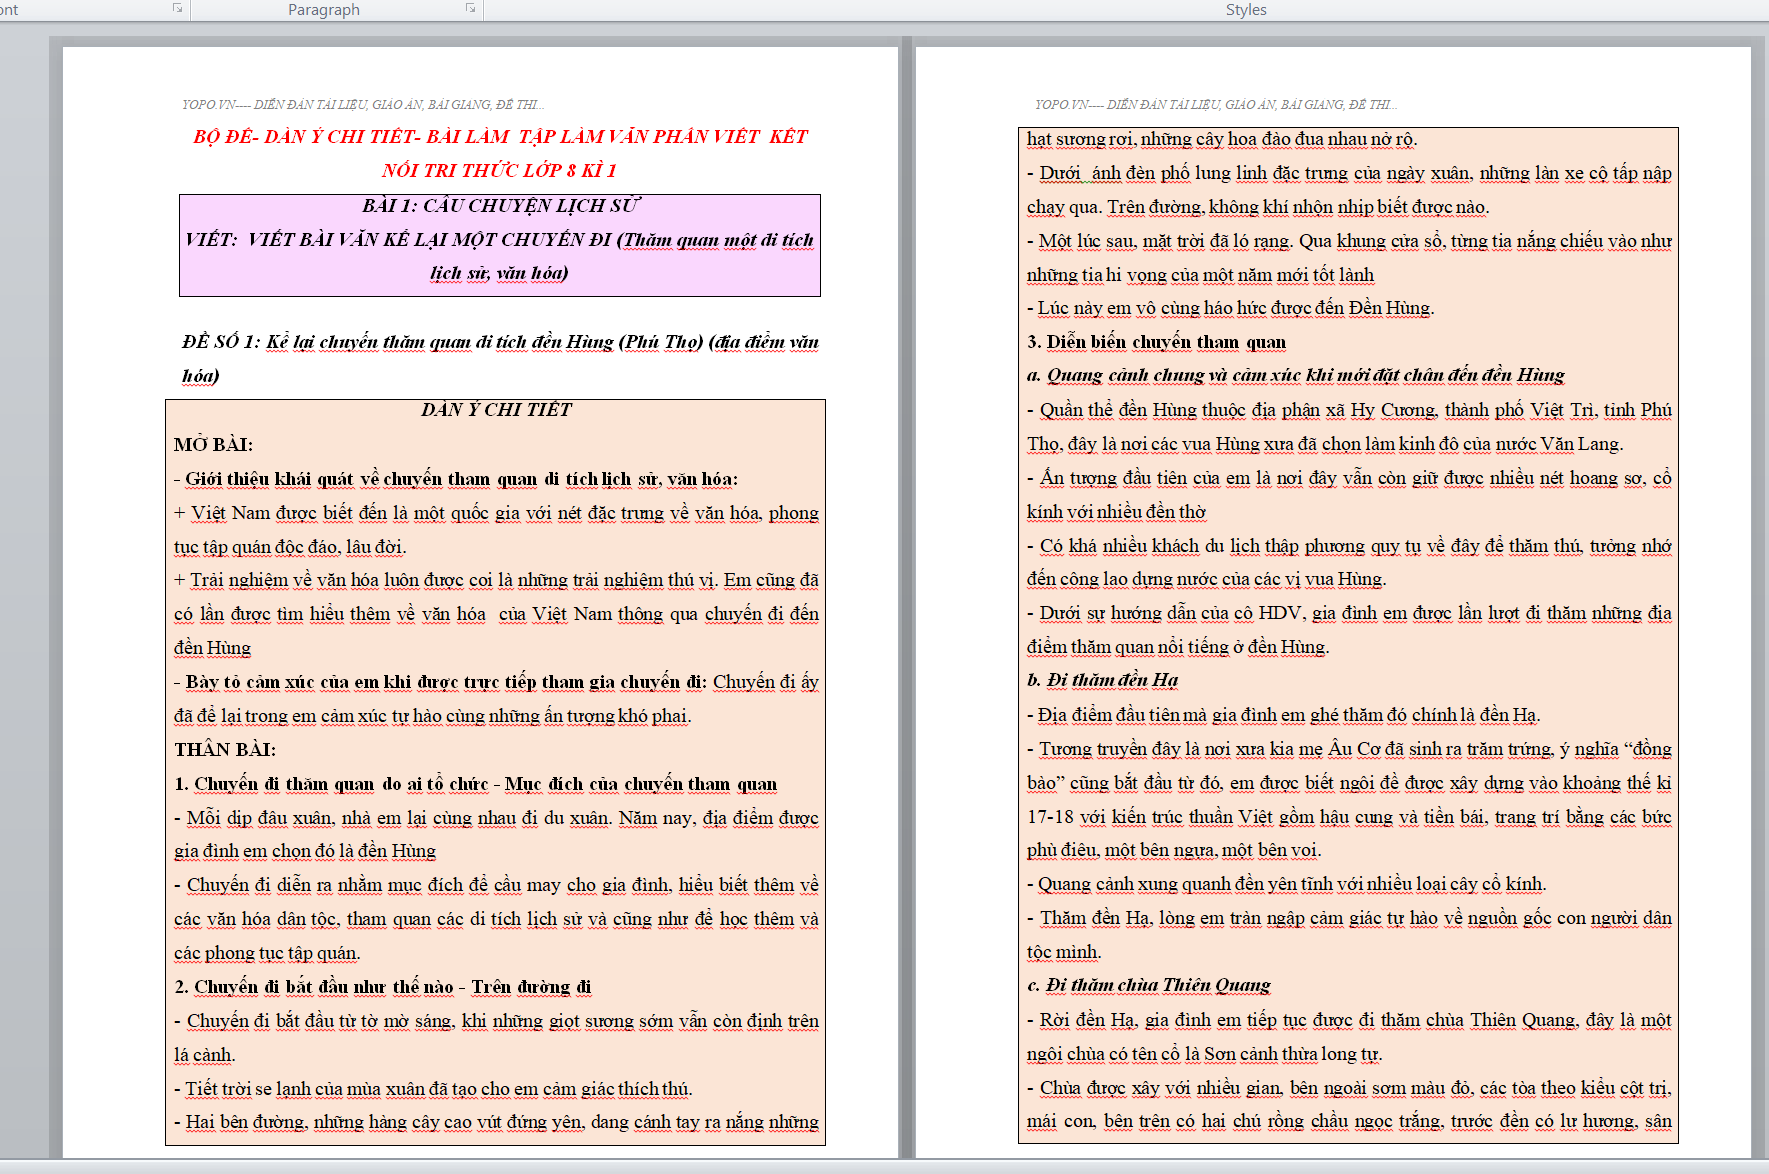Screen dimensions: 1769x1174
Task: Click the line 'Chuyến đi diễn ra nhằm mục đích'
Action: (496, 885)
